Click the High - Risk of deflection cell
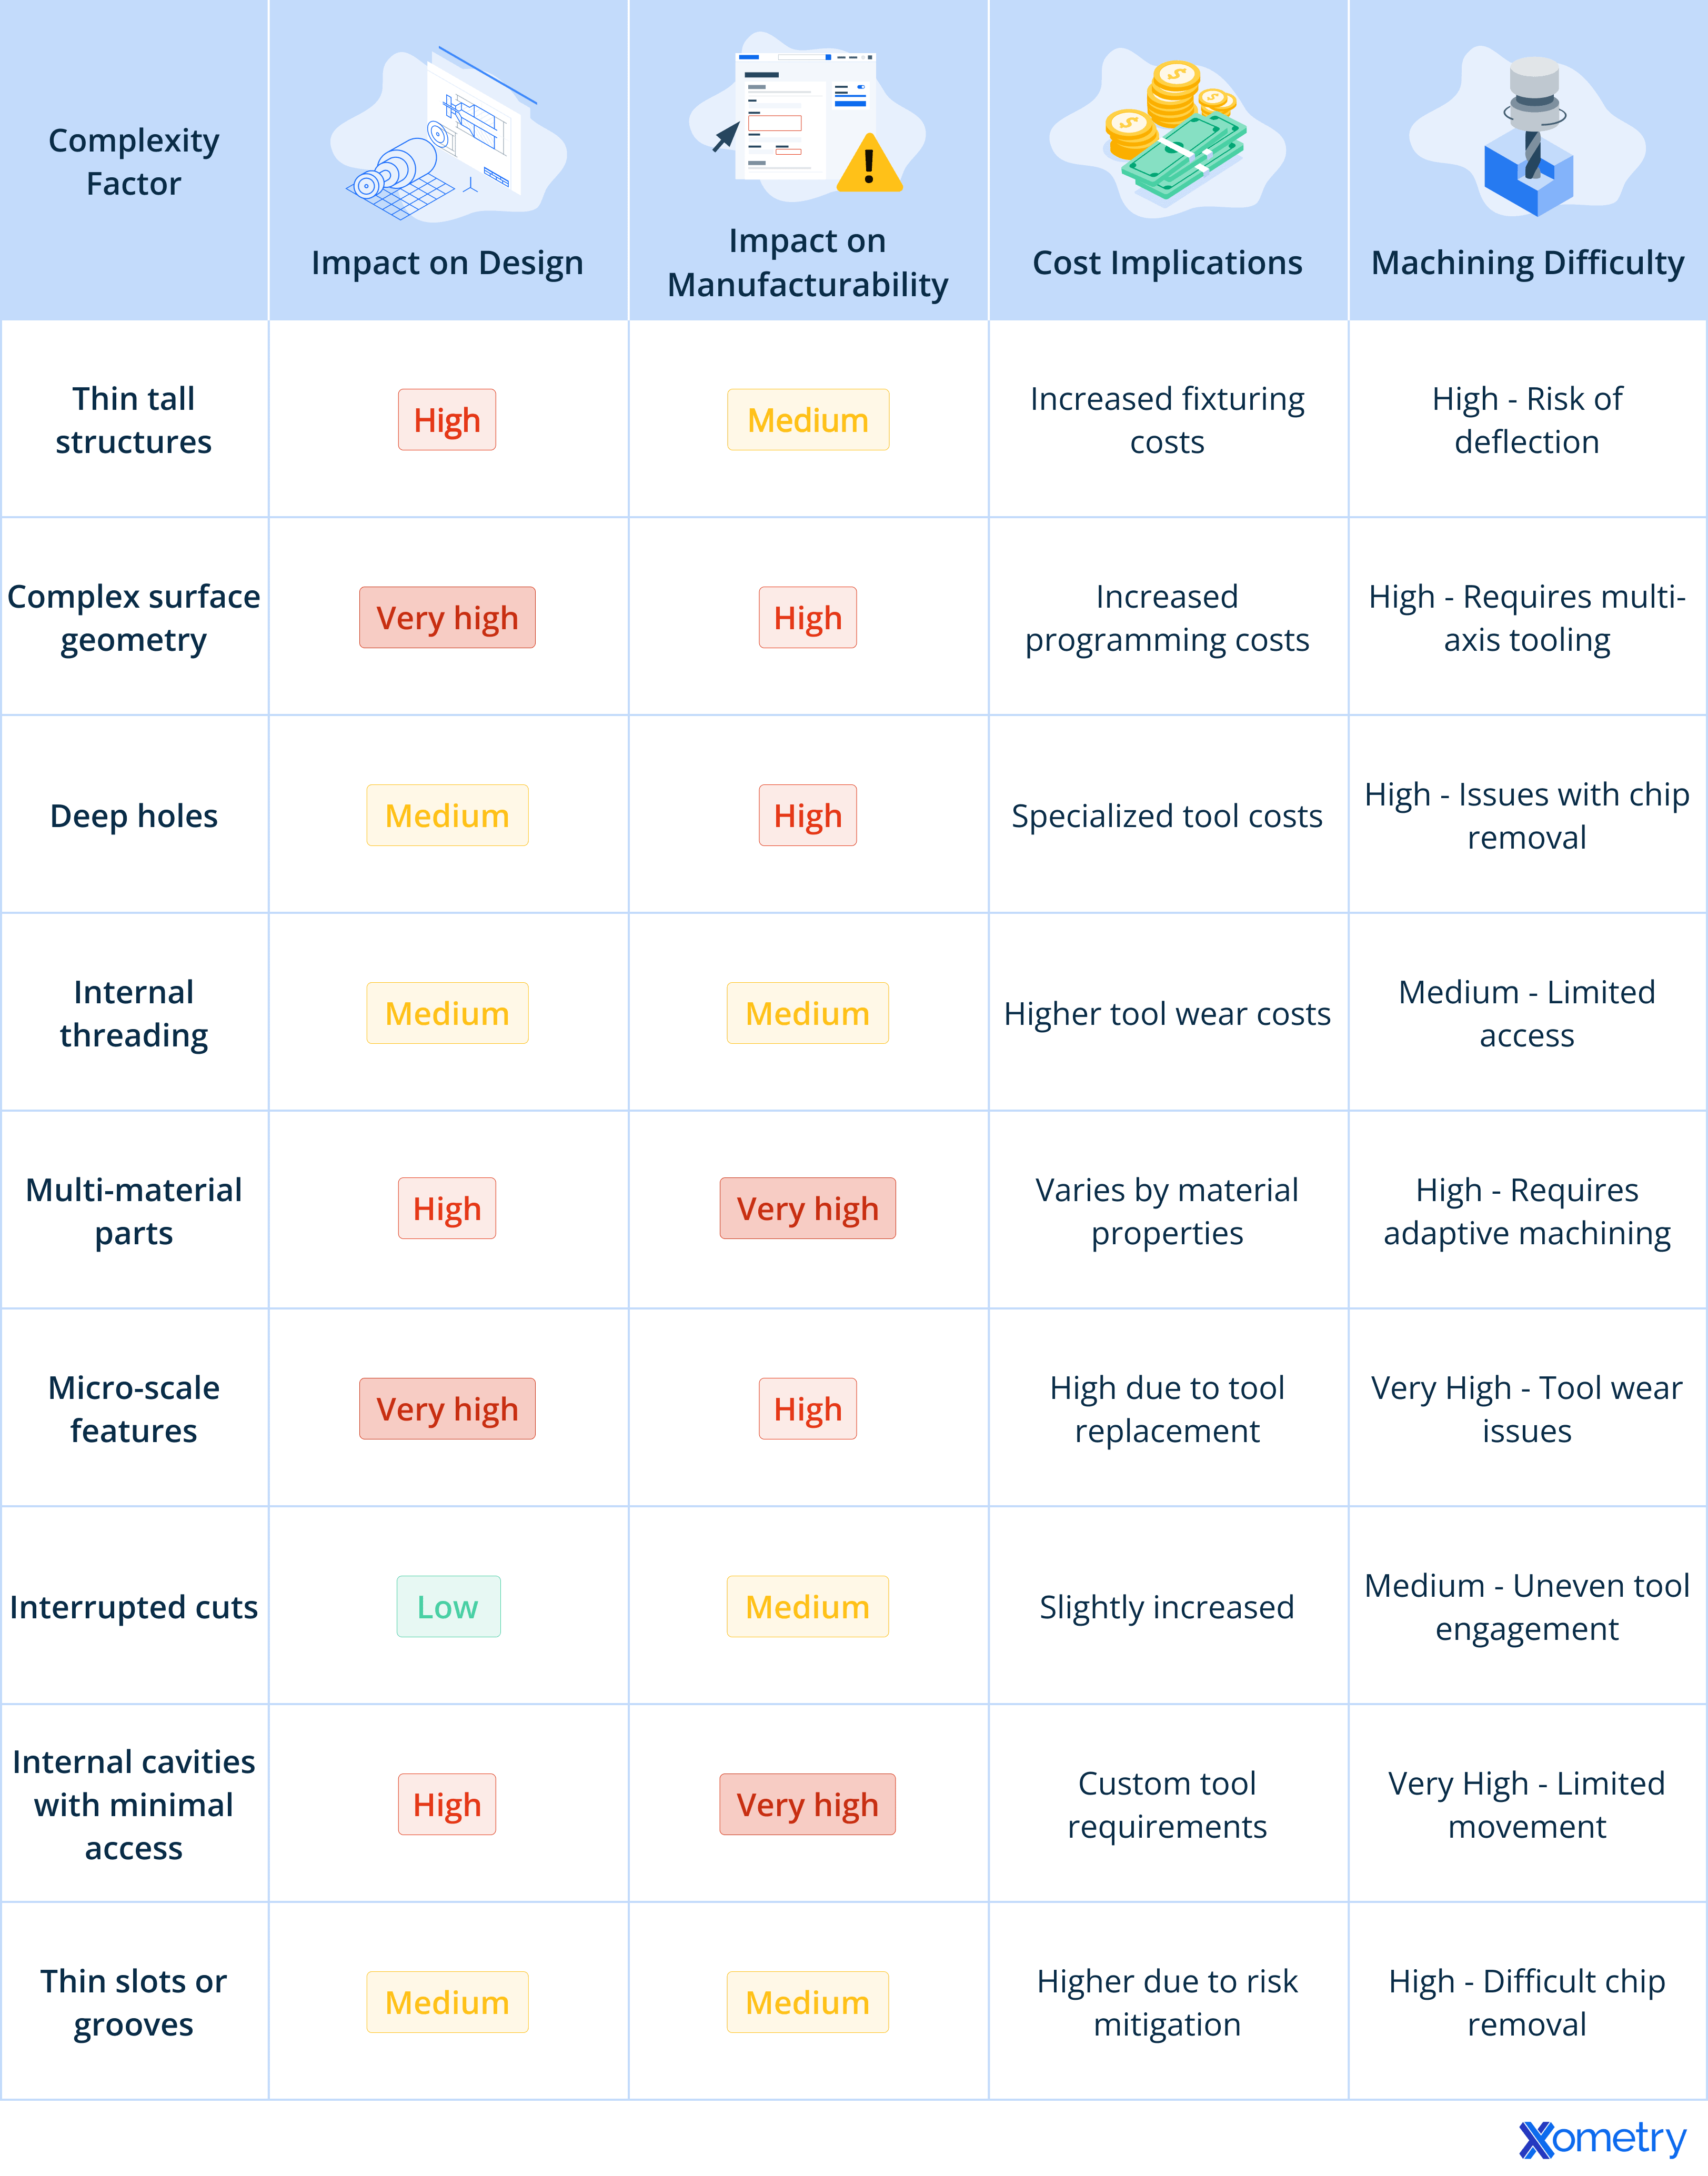The height and width of the screenshot is (2176, 1708). point(1527,420)
